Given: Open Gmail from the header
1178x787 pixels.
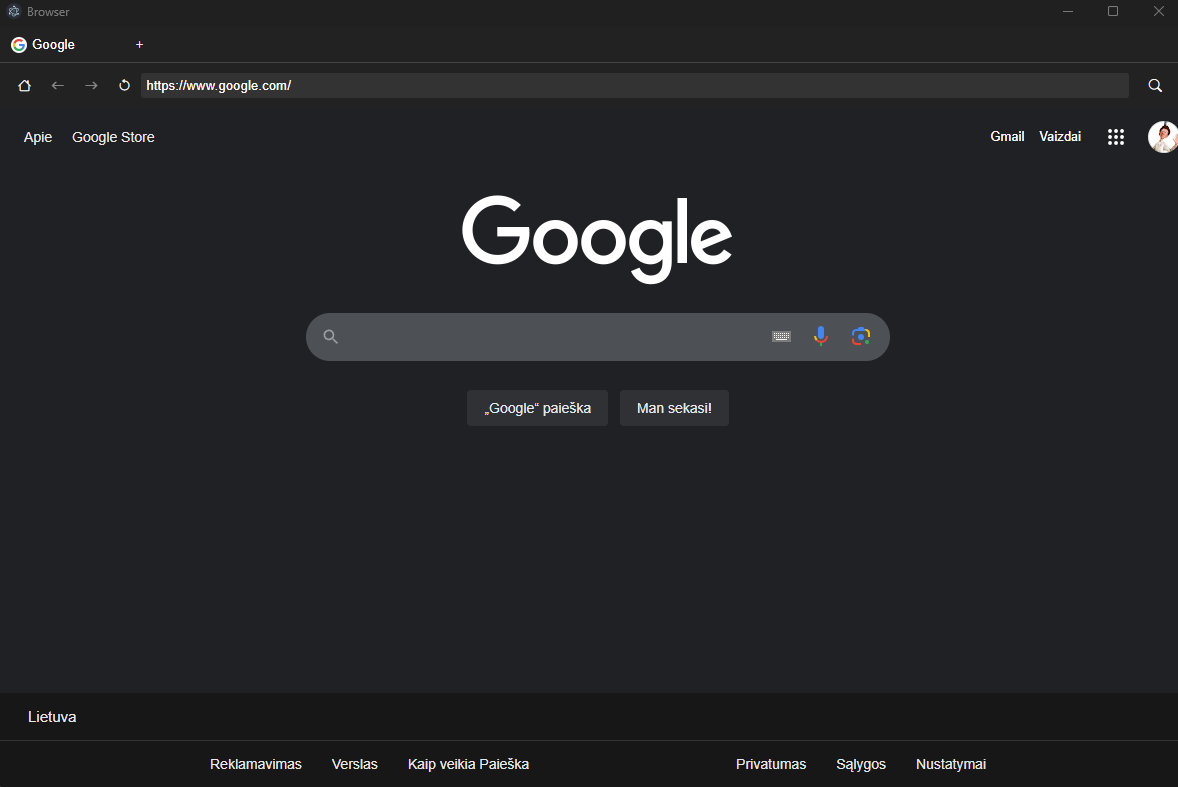Looking at the screenshot, I should point(1007,137).
